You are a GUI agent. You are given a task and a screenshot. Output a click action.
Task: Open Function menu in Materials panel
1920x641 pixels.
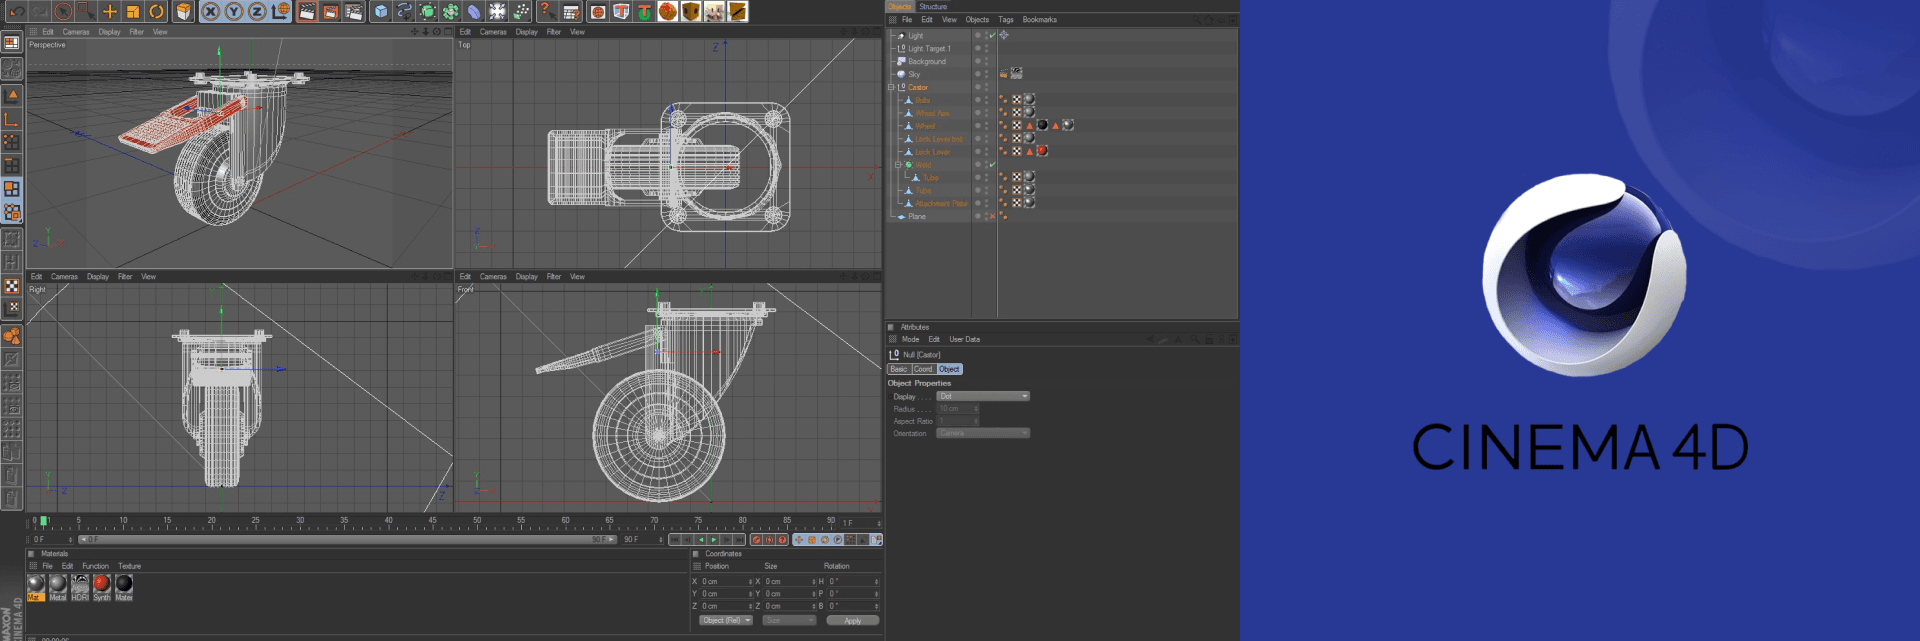point(96,567)
